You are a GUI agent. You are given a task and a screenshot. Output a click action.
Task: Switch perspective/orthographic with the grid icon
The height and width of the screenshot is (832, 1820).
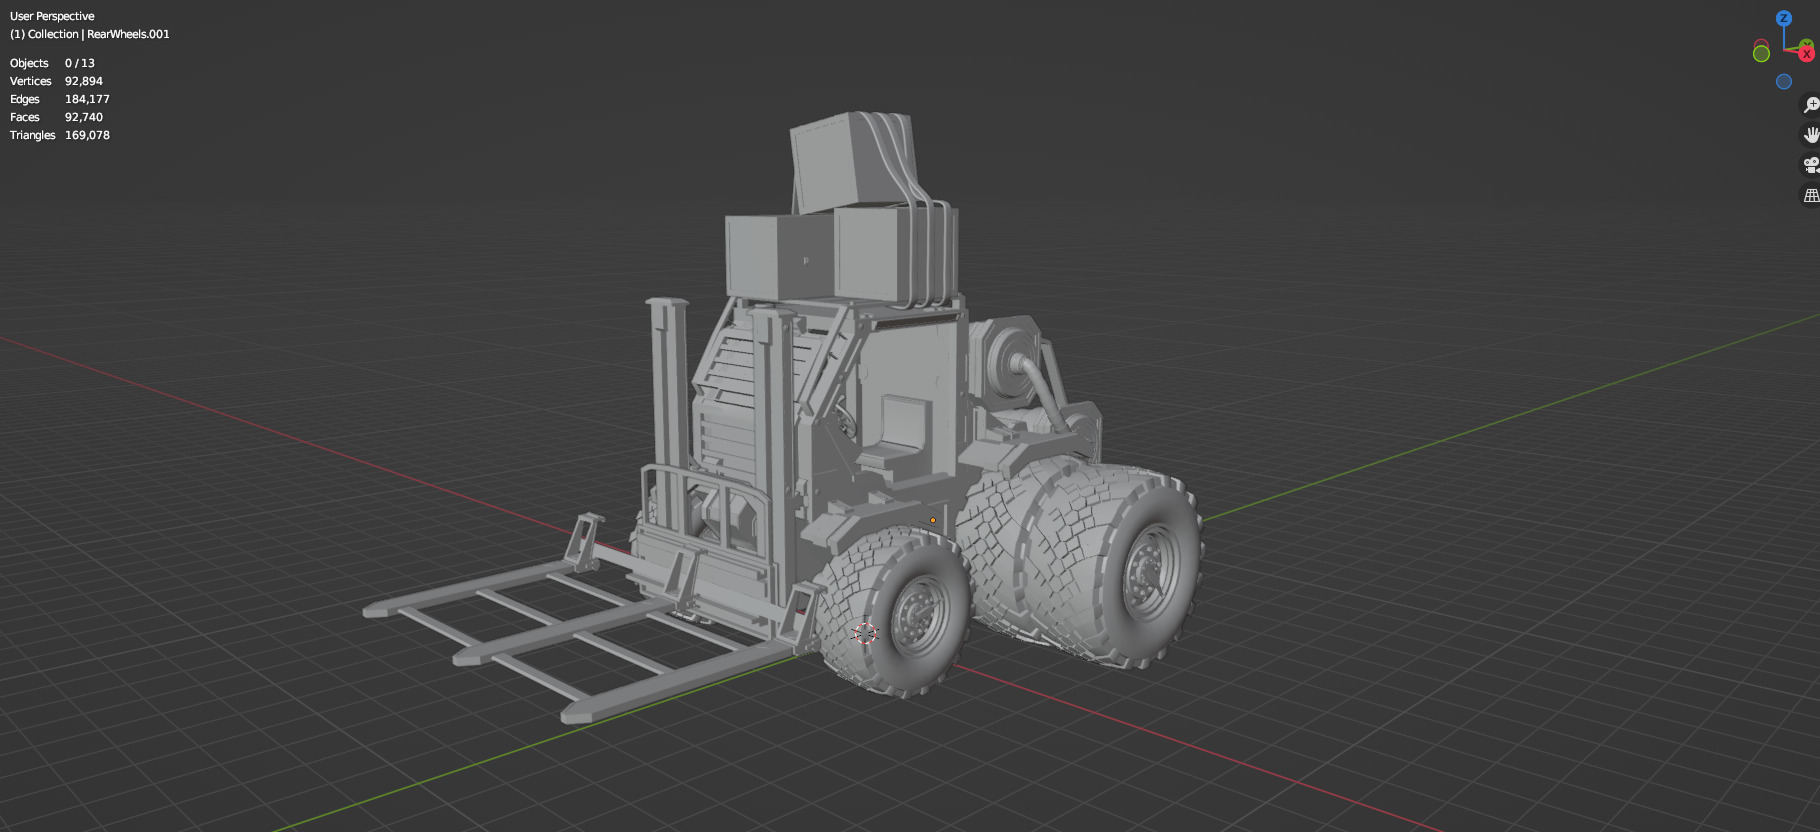point(1811,195)
